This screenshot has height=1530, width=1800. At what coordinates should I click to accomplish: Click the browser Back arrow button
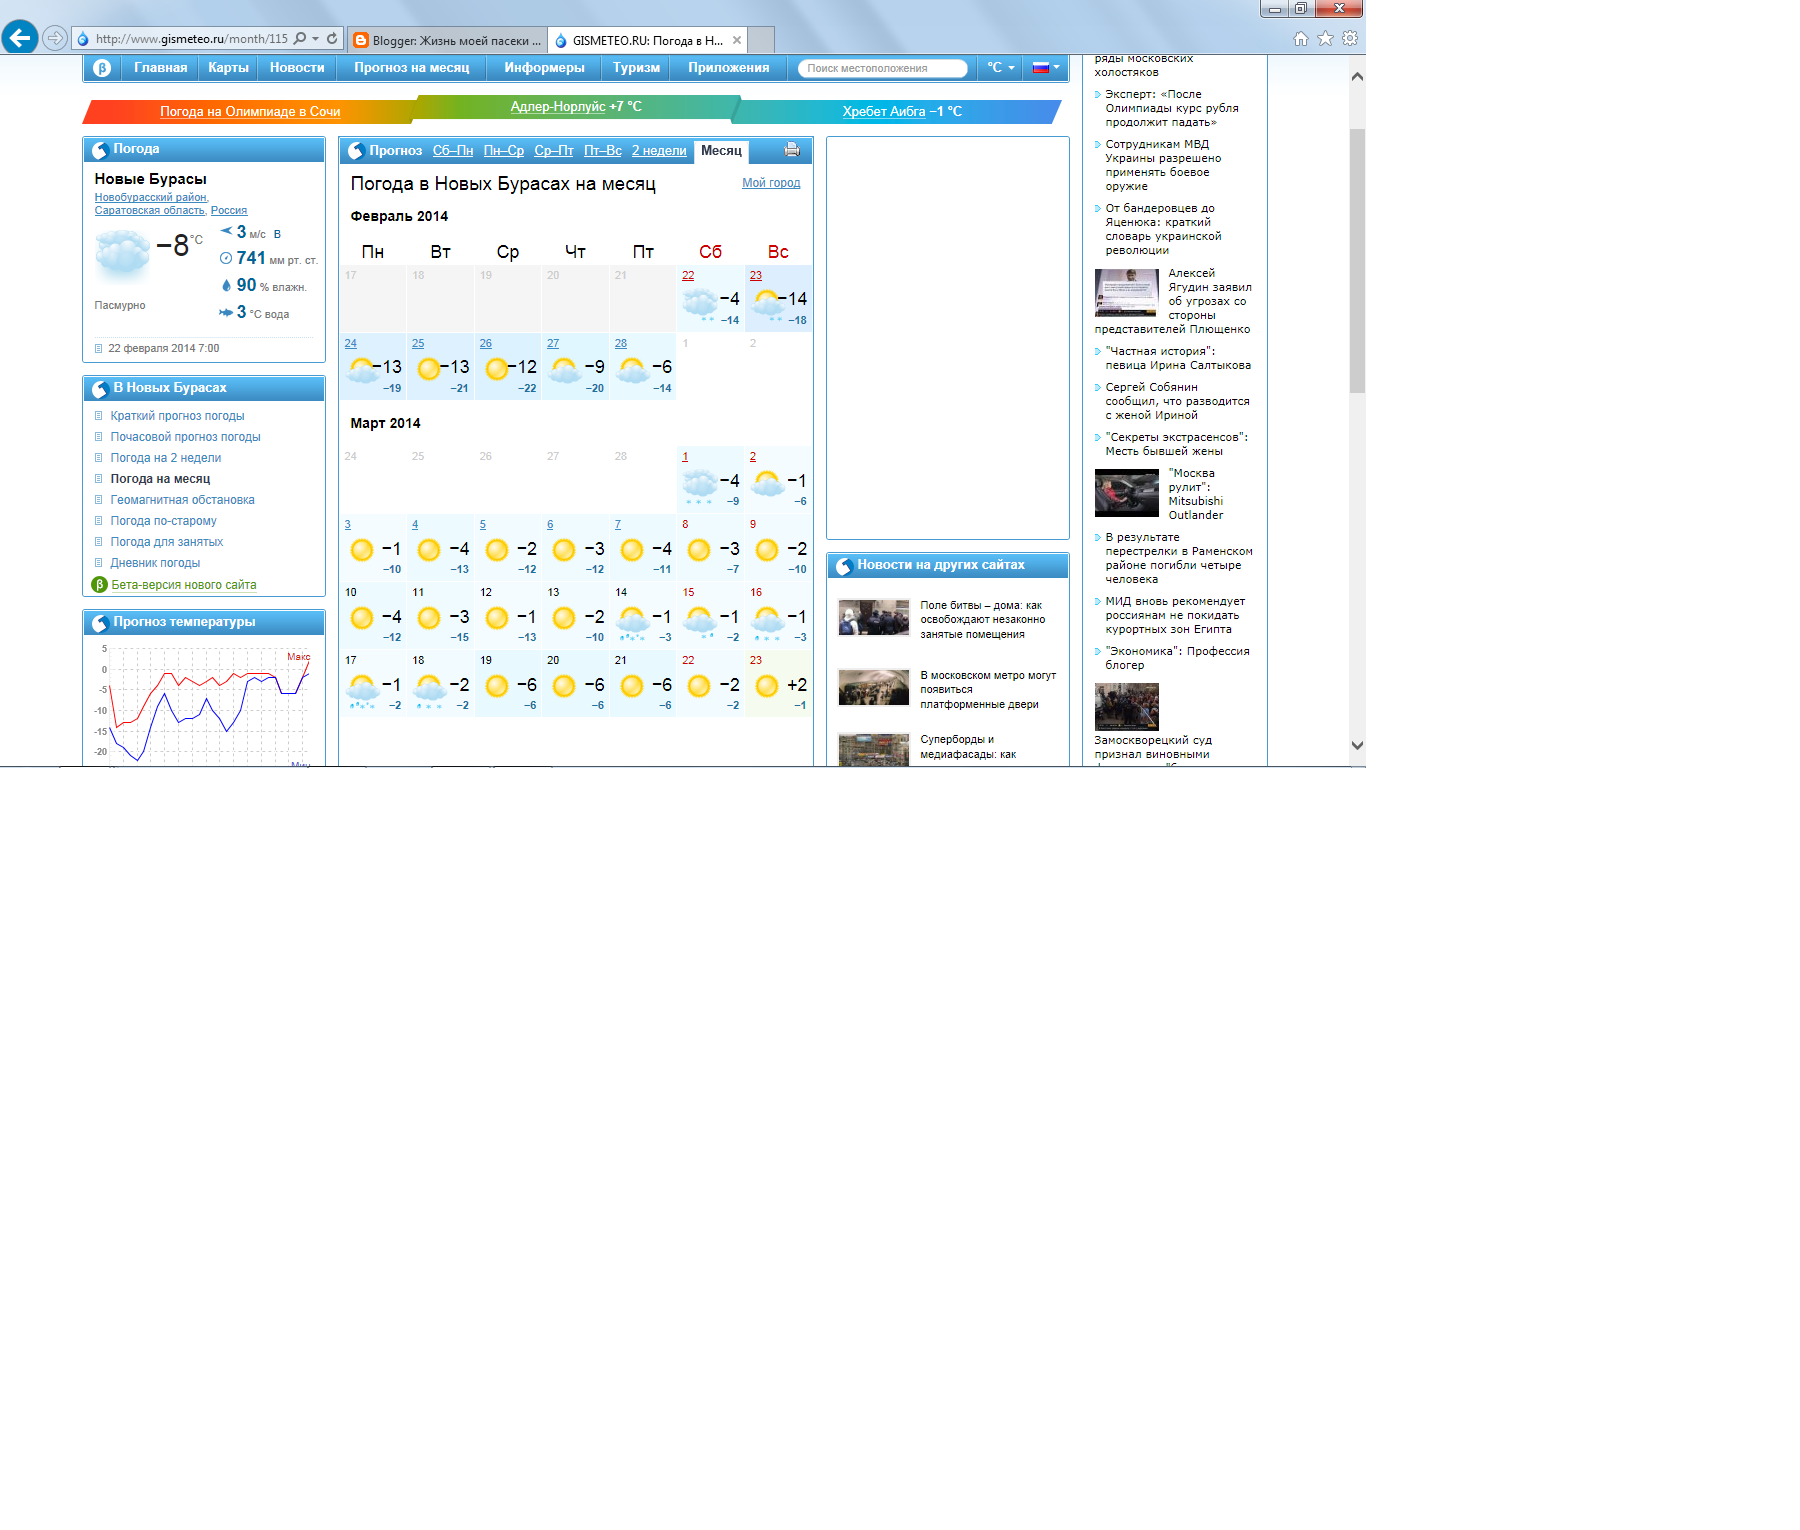click(20, 38)
